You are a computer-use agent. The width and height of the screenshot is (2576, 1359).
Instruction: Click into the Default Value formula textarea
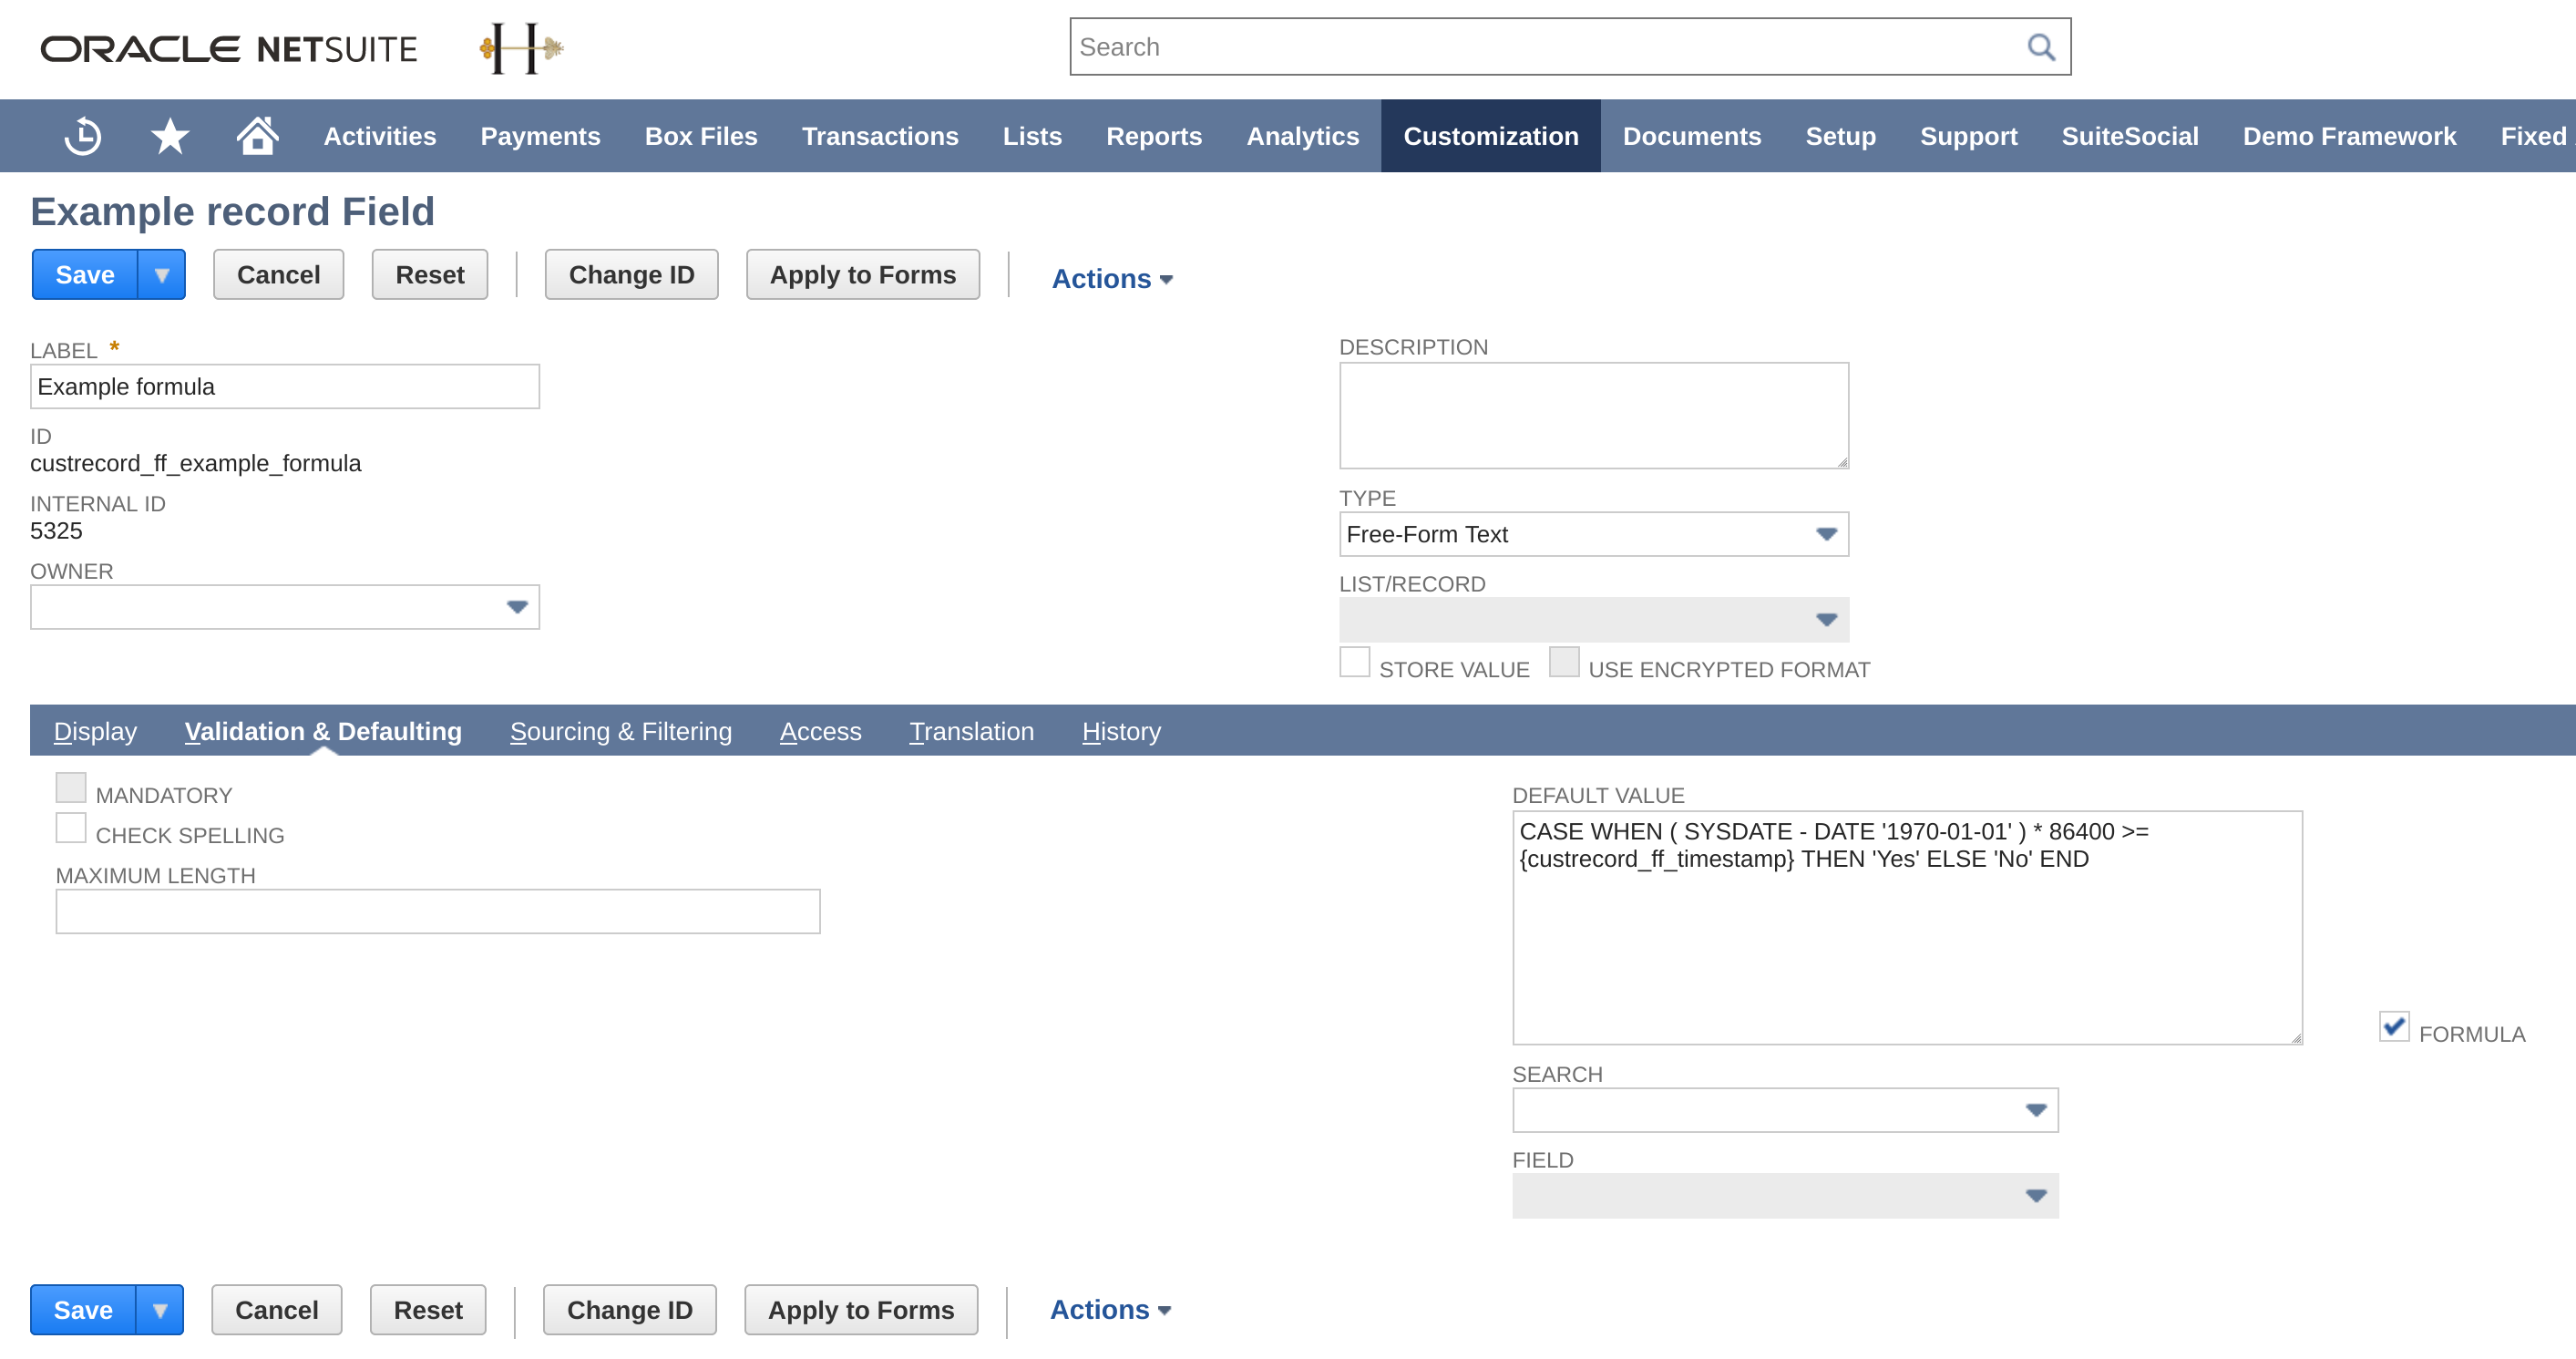(x=1906, y=928)
